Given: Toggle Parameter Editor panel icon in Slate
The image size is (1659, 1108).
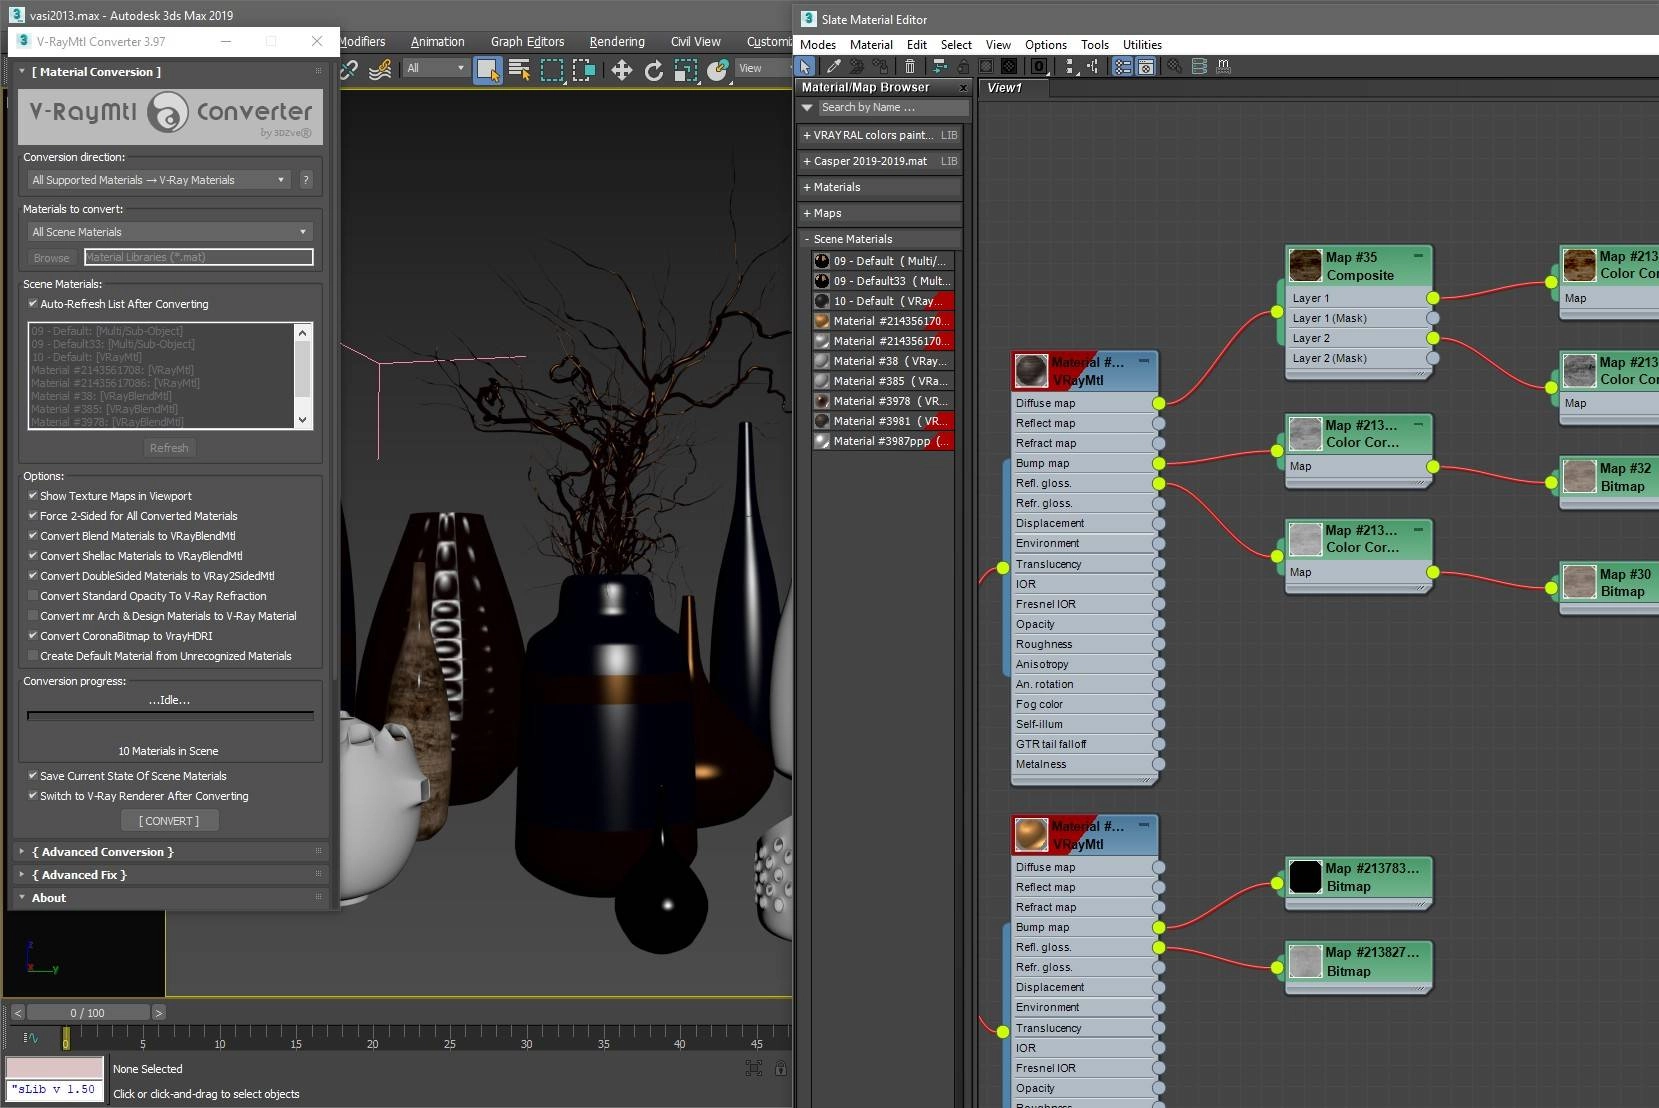Looking at the screenshot, I should point(1146,66).
